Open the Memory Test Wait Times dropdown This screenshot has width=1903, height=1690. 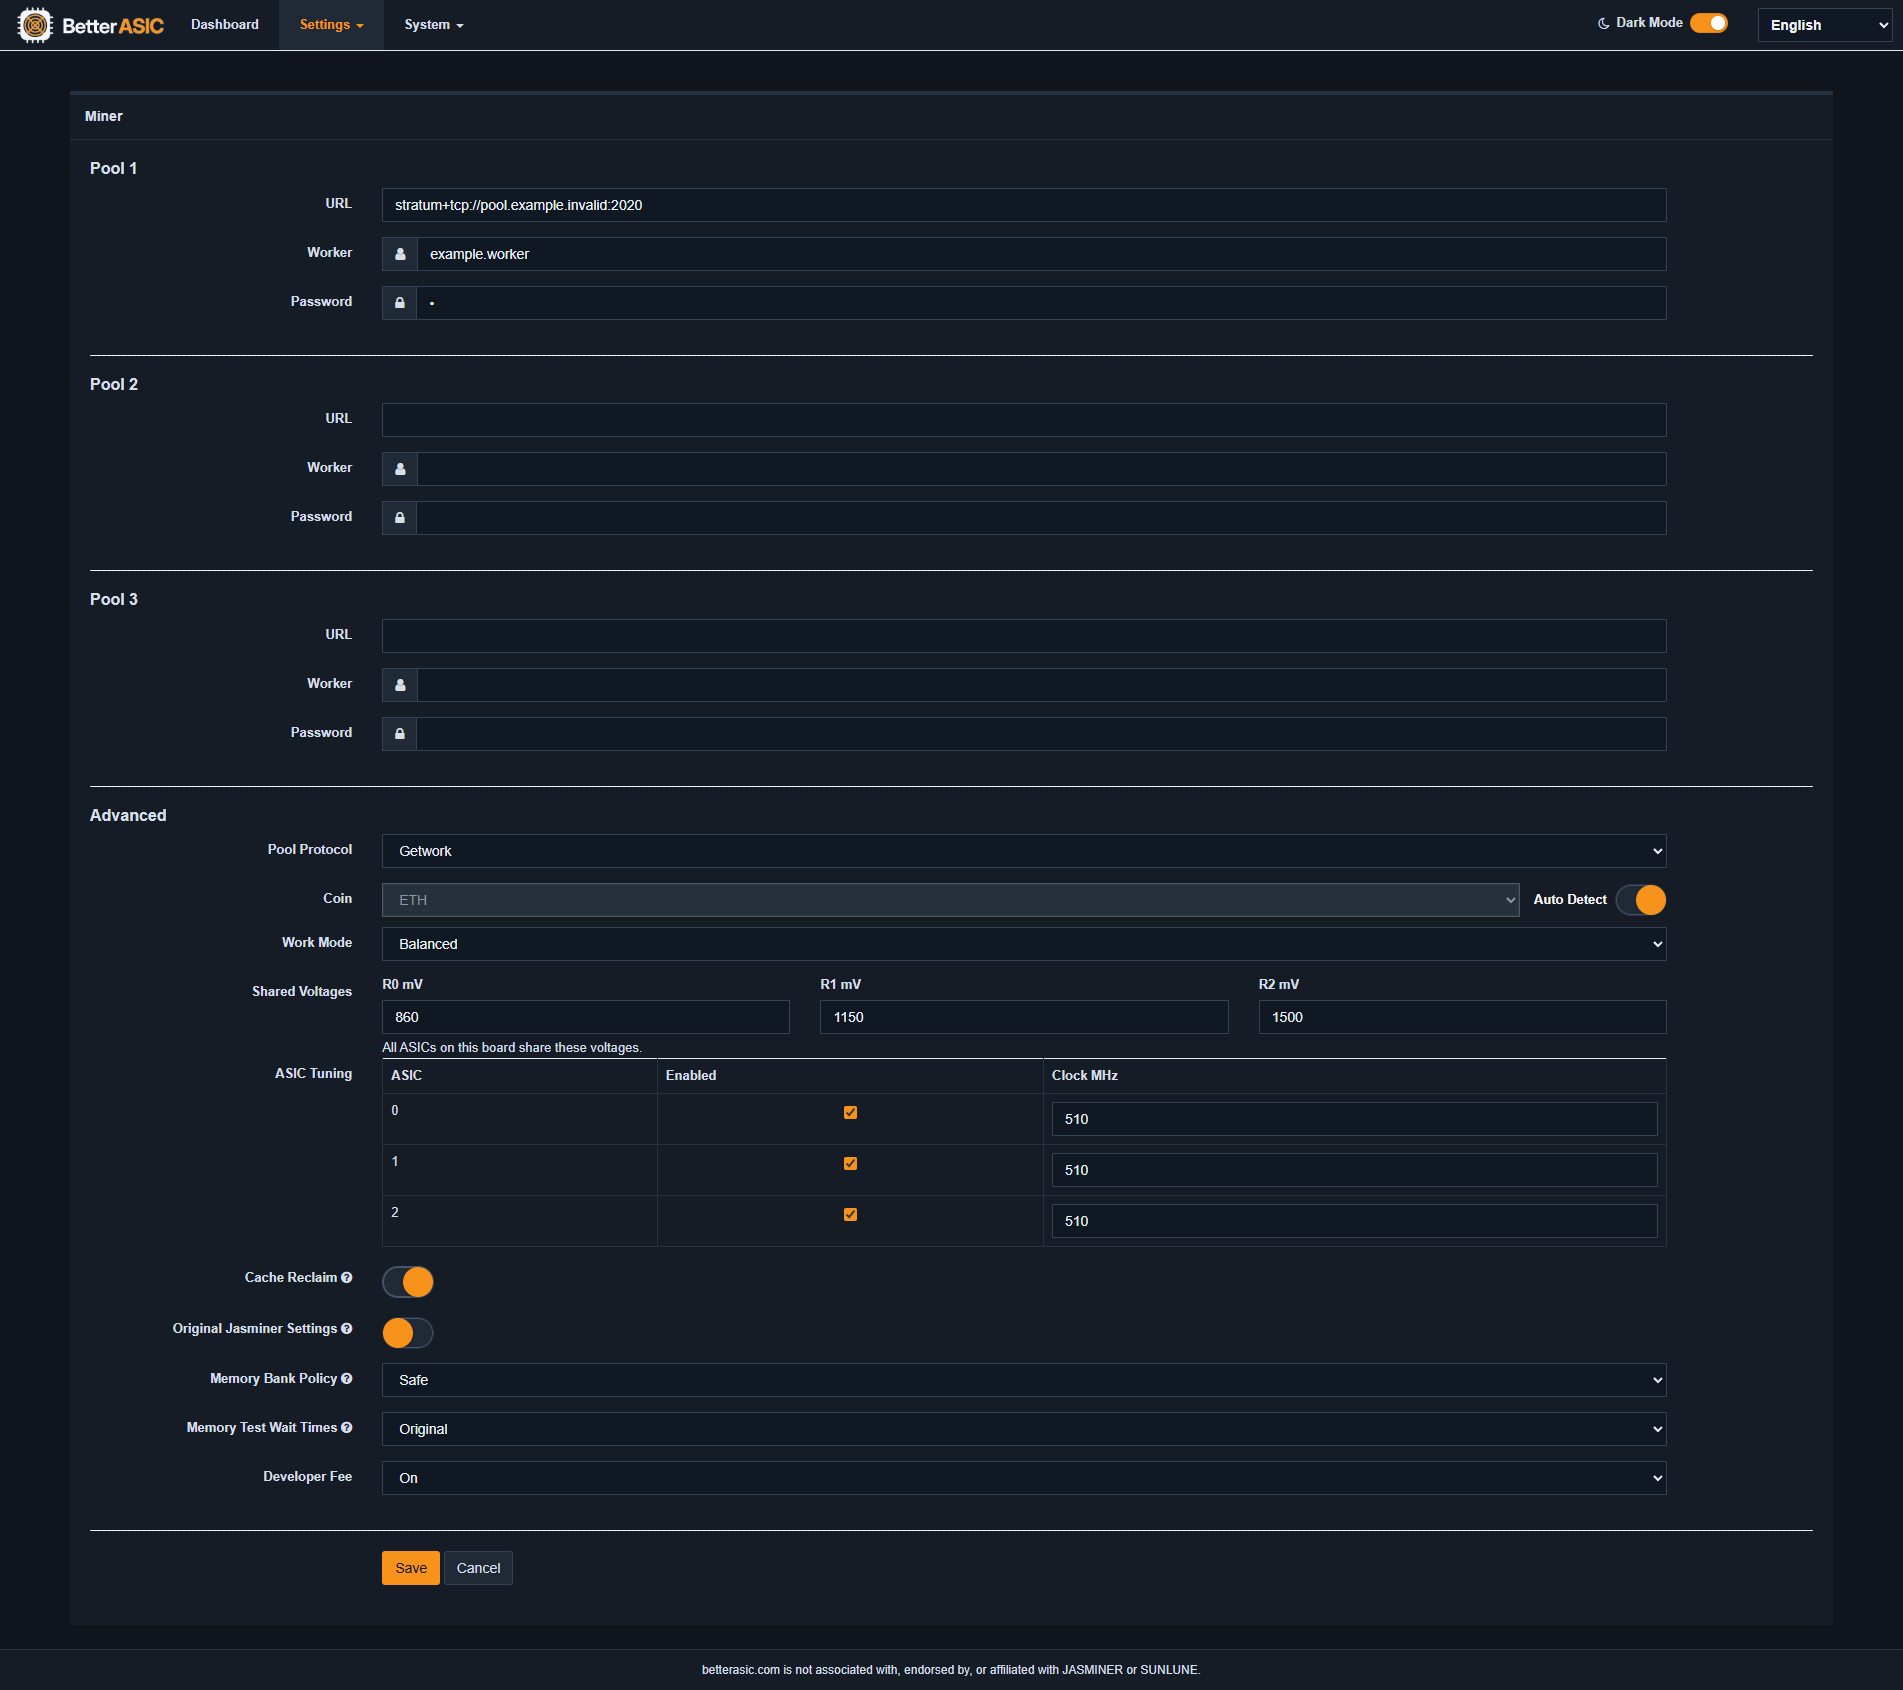[x=1024, y=1429]
